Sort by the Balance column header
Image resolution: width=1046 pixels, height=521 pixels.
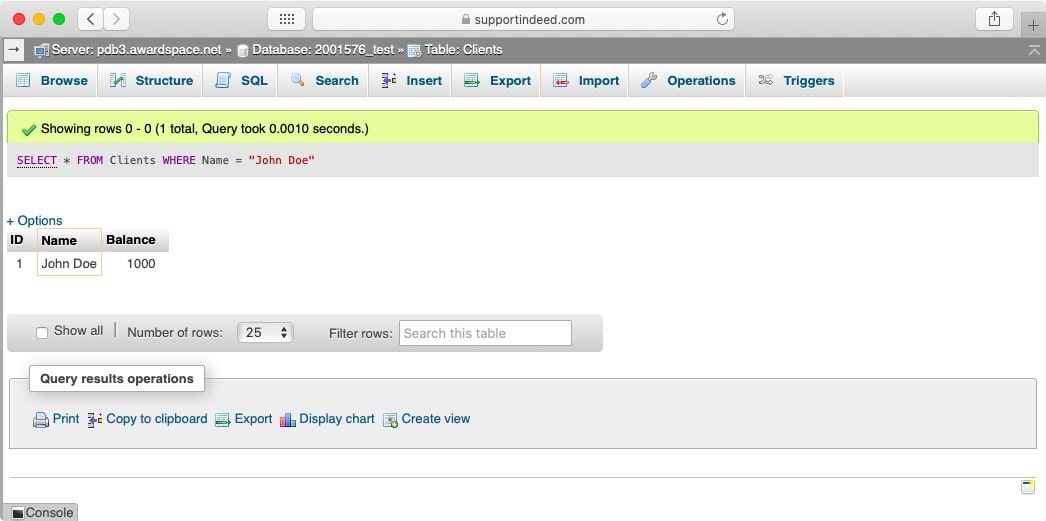click(x=131, y=240)
